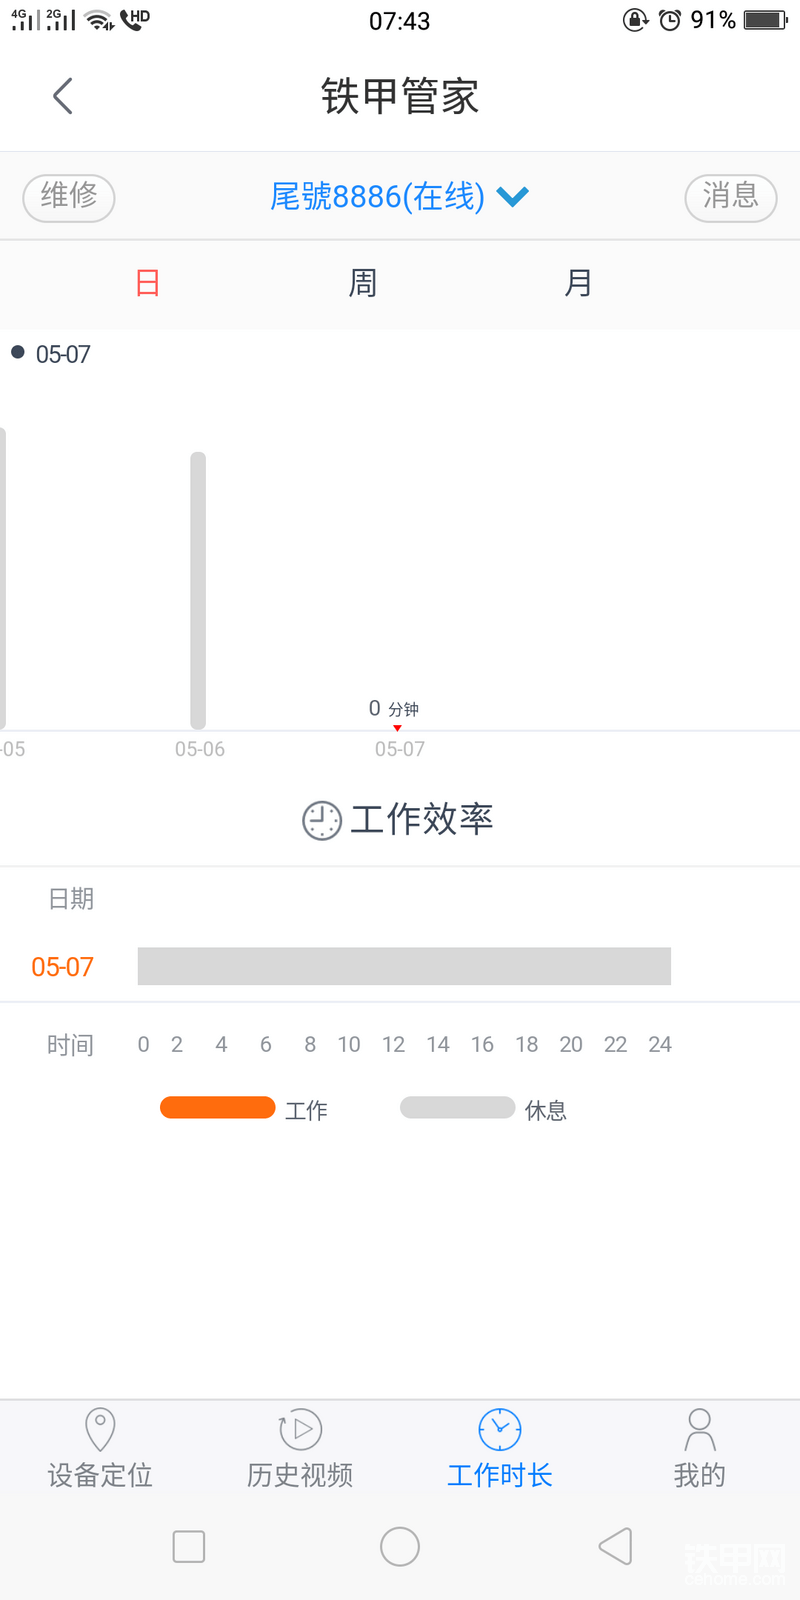Select the 05-06 gray bar in chart

[198, 590]
